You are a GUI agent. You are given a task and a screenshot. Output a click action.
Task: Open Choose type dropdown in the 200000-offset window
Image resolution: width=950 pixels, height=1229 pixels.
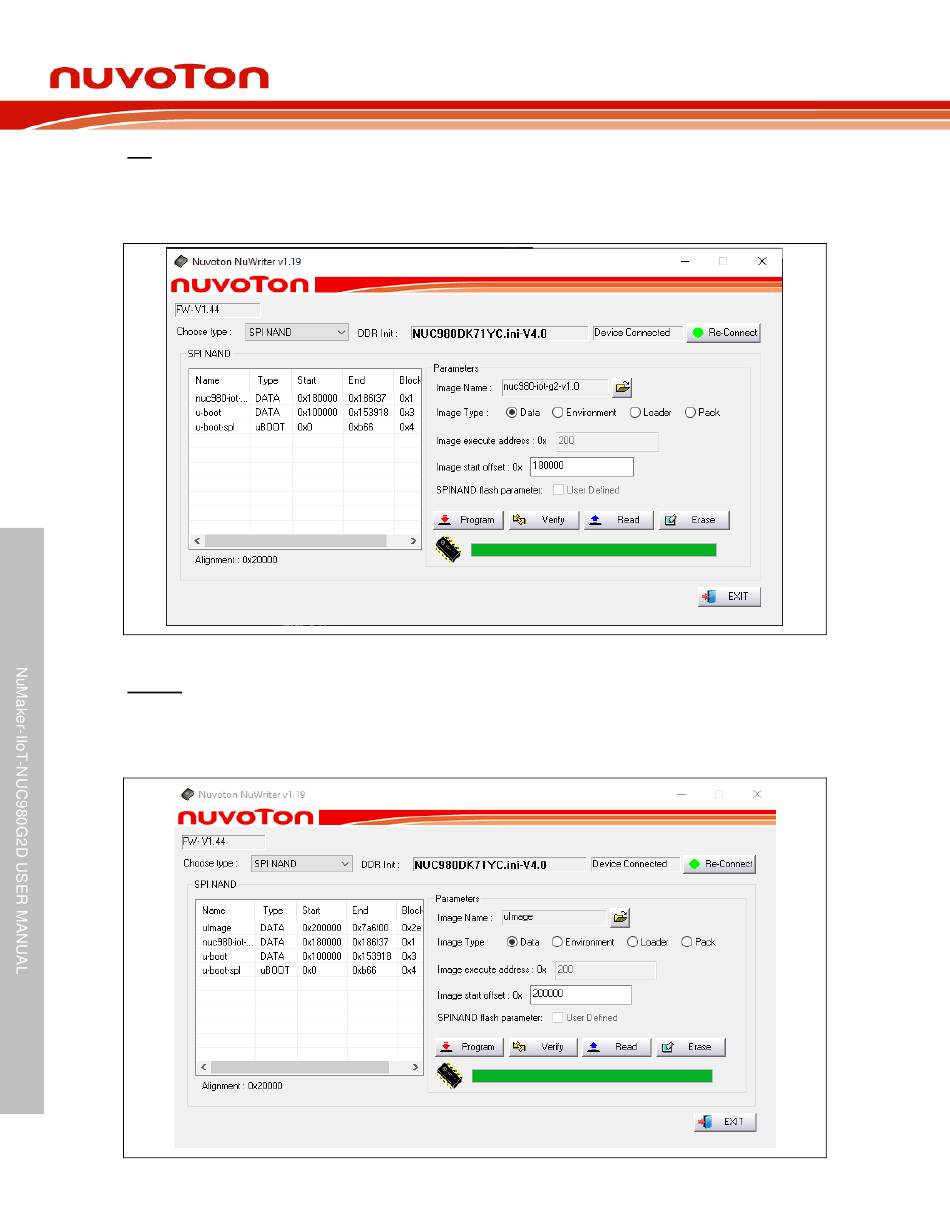click(x=301, y=864)
